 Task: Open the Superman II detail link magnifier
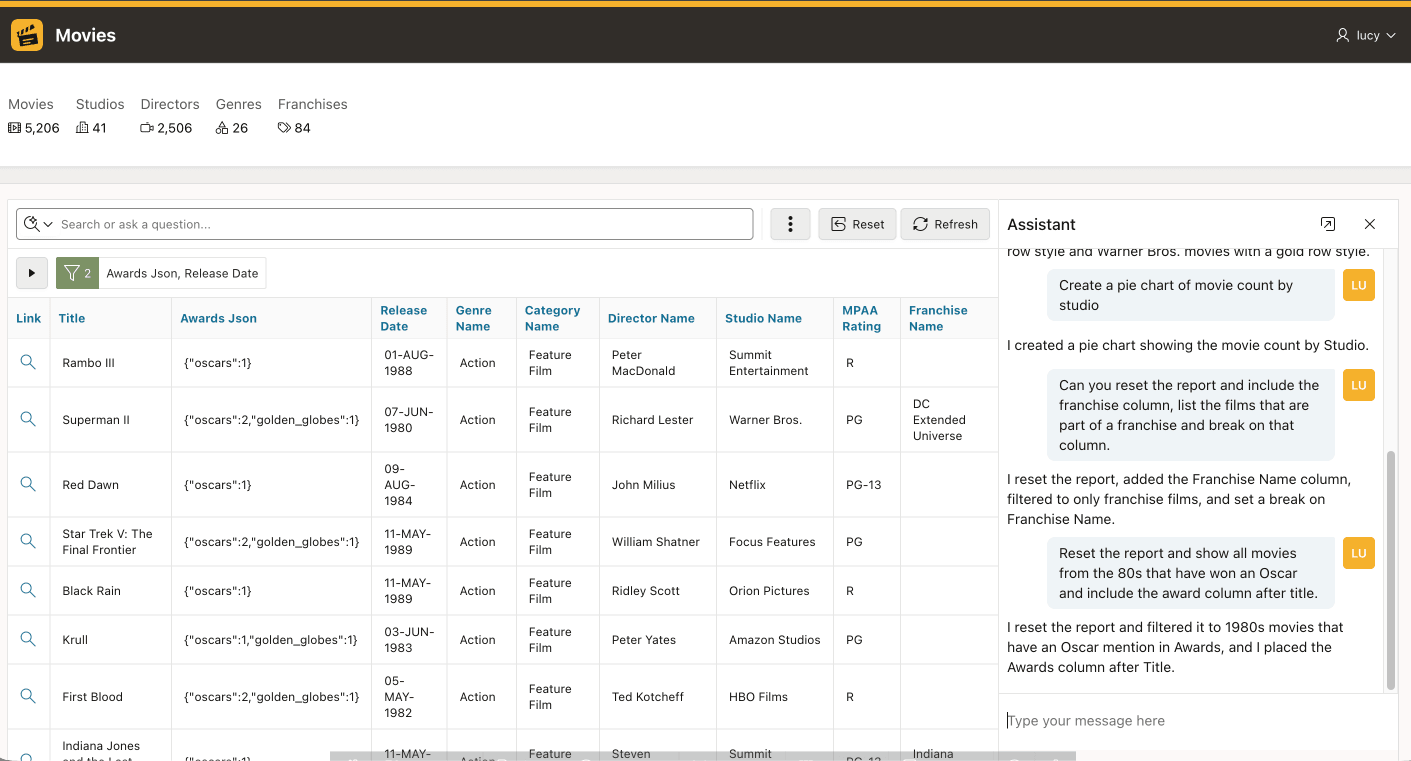28,419
